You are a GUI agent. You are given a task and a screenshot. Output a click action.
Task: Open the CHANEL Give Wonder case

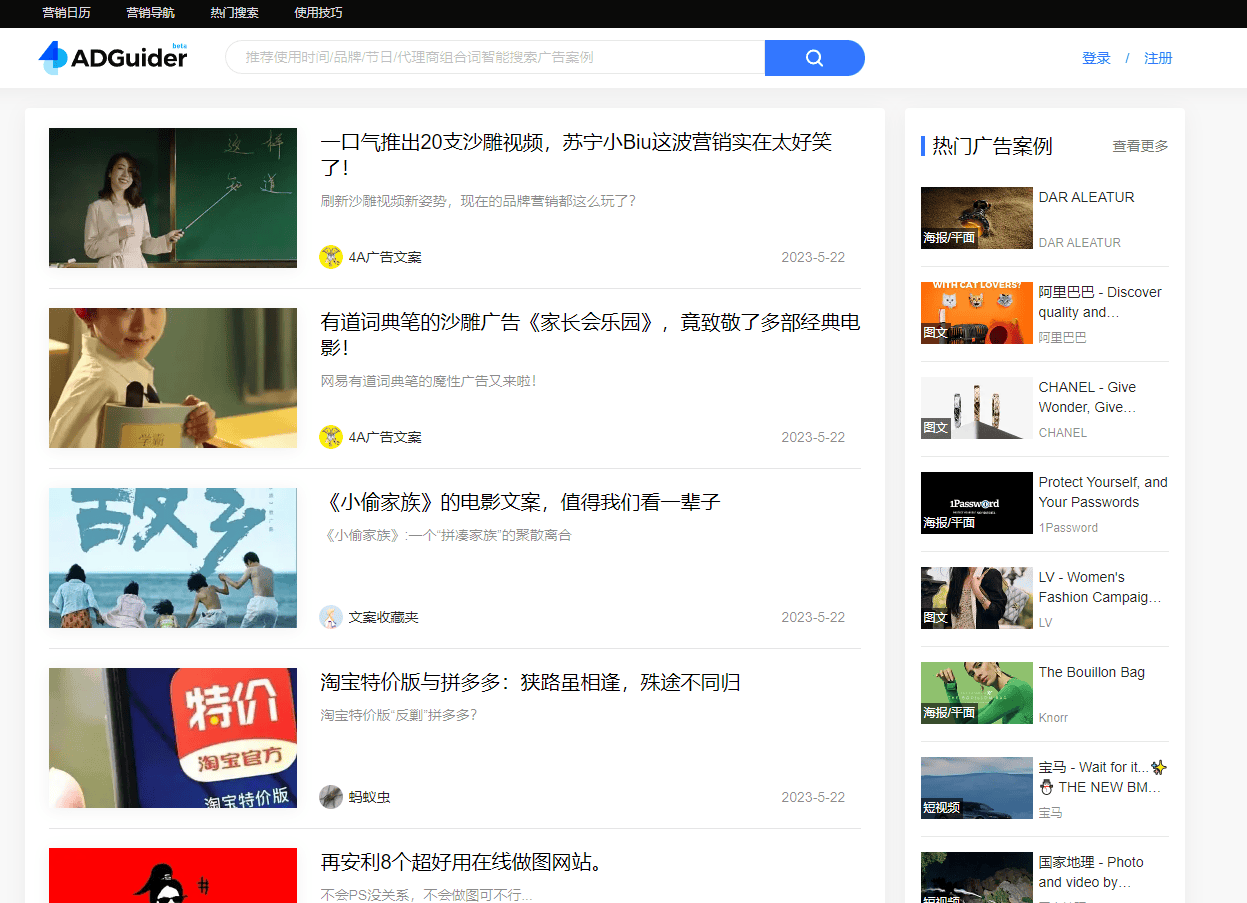(x=1087, y=397)
